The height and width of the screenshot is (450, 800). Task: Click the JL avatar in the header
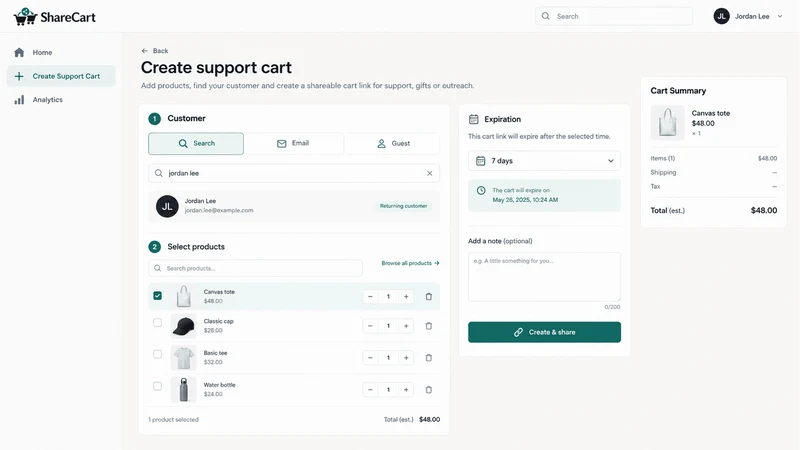point(721,16)
